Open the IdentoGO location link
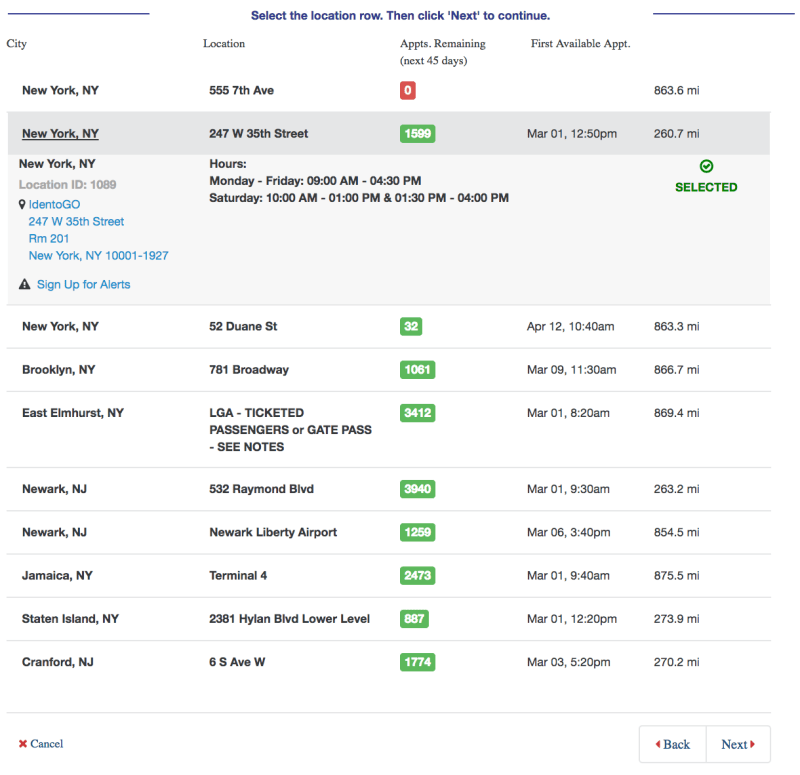The width and height of the screenshot is (800, 775). click(54, 205)
